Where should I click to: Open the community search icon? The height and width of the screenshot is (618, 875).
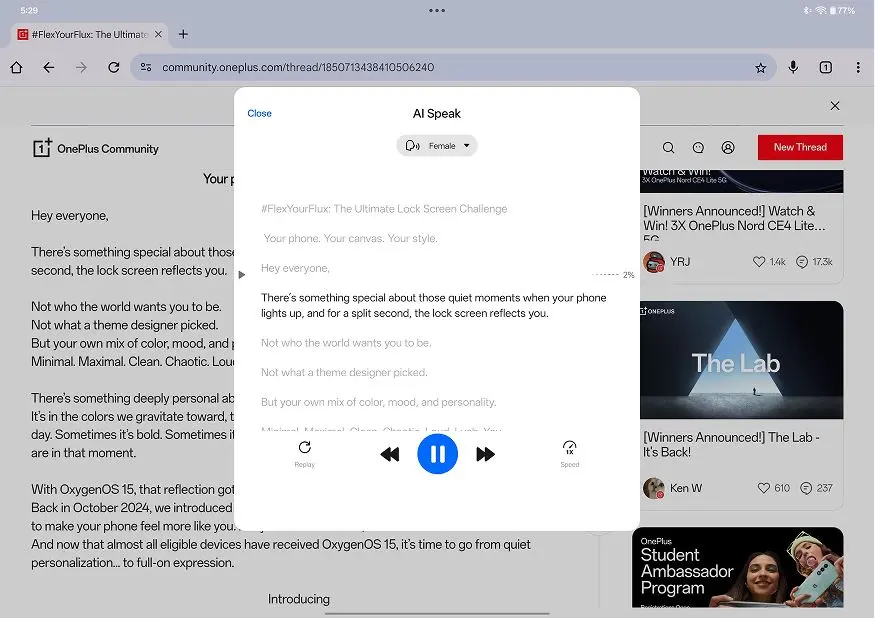[669, 148]
